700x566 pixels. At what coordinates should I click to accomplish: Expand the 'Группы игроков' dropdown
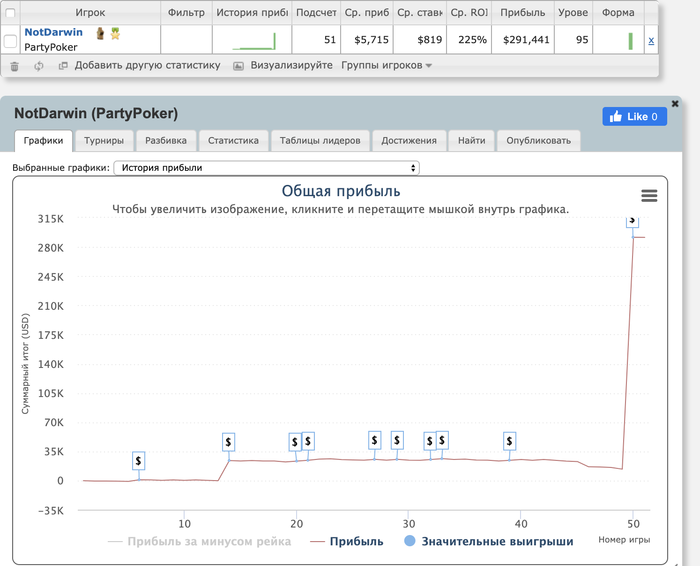tap(387, 65)
